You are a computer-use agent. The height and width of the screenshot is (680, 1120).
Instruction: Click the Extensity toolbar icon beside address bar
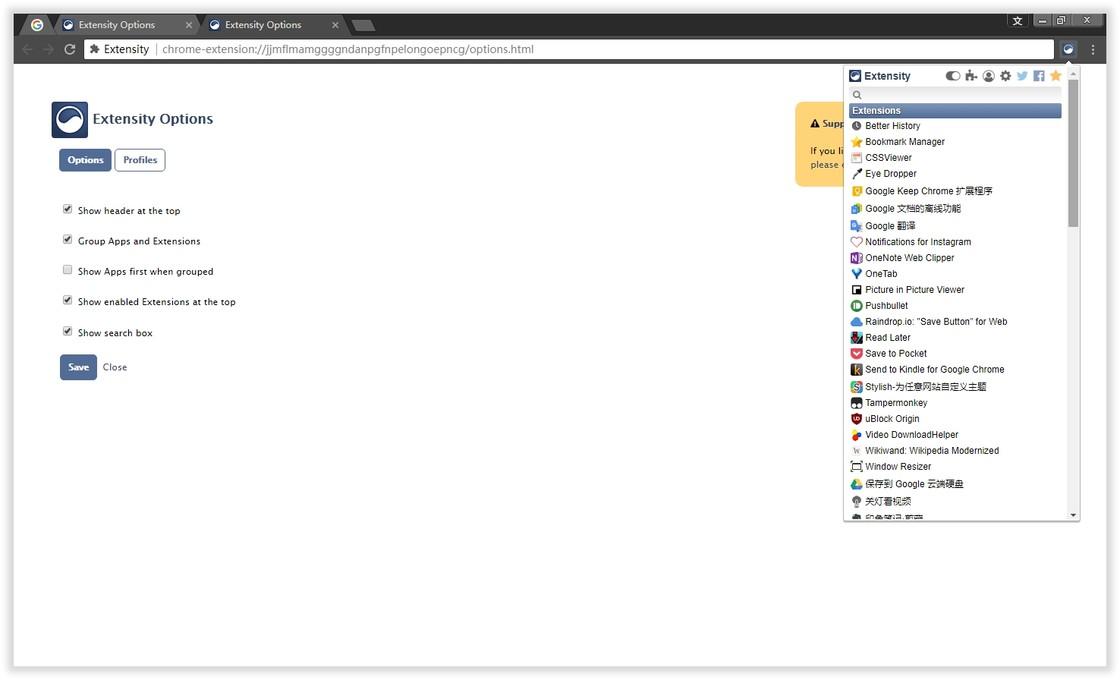coord(1069,49)
